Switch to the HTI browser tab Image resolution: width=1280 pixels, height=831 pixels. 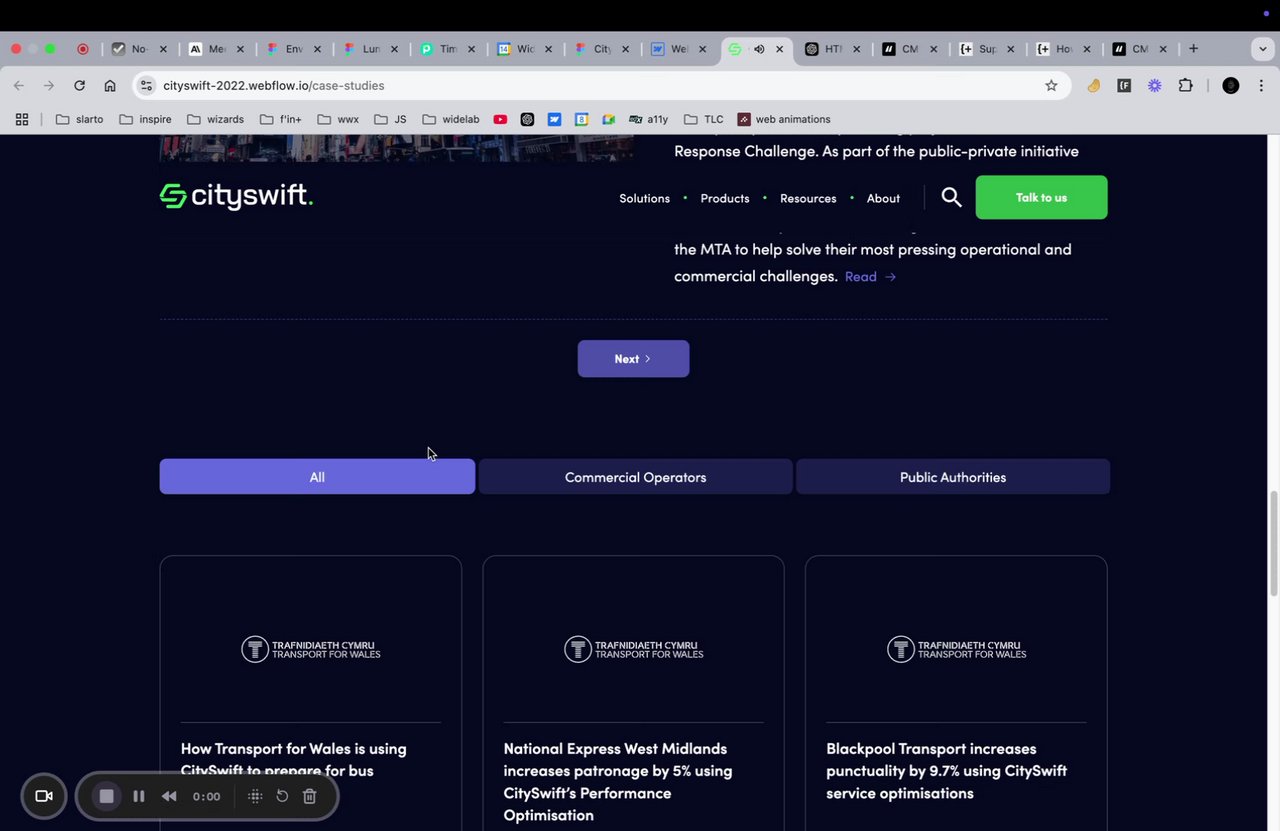[833, 49]
